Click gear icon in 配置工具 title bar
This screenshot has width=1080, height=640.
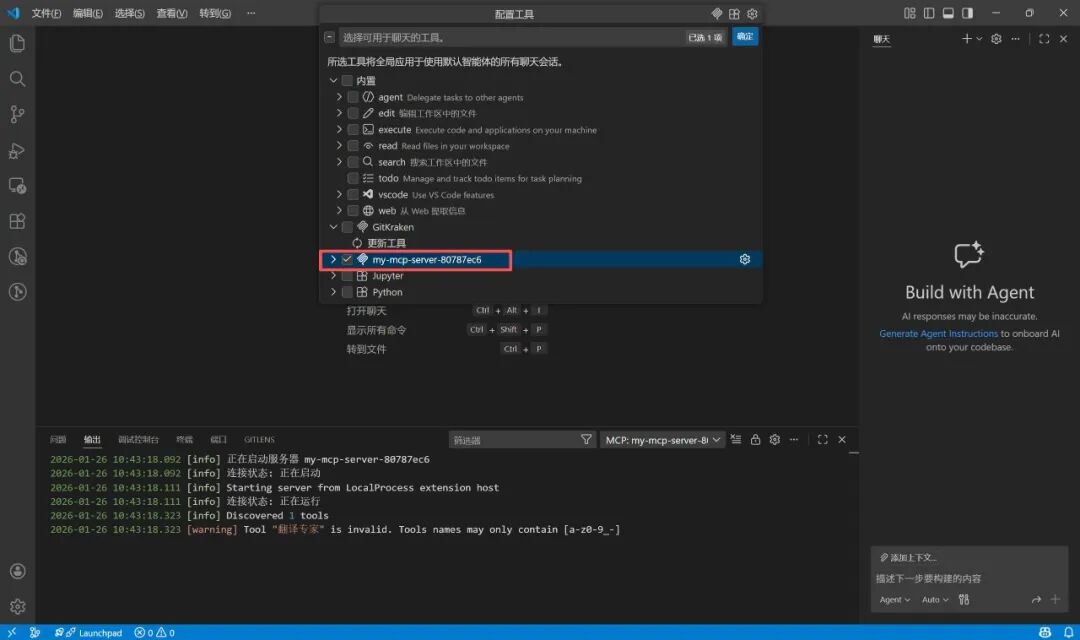tap(752, 14)
